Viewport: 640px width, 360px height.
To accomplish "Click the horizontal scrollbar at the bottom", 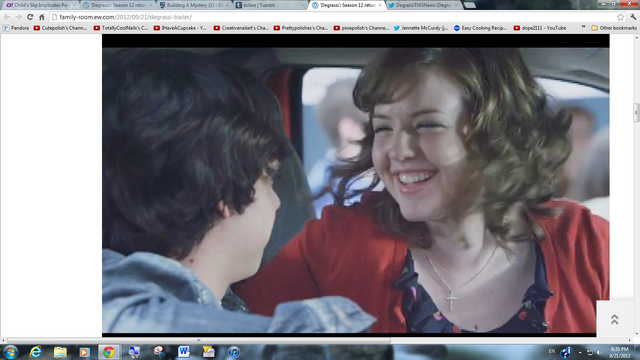I will coord(199,340).
